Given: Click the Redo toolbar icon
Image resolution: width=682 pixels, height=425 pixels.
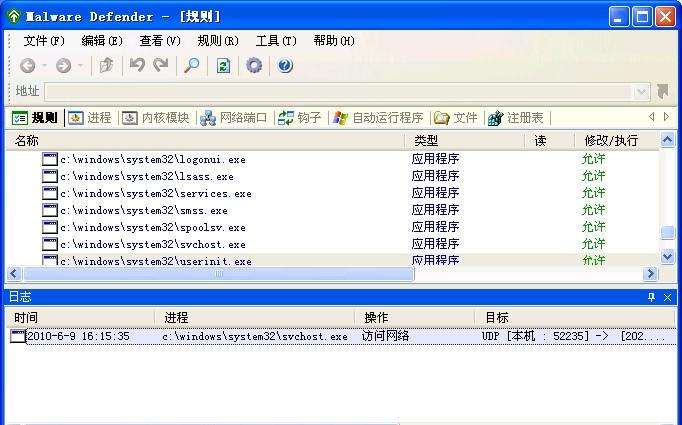Looking at the screenshot, I should 160,66.
